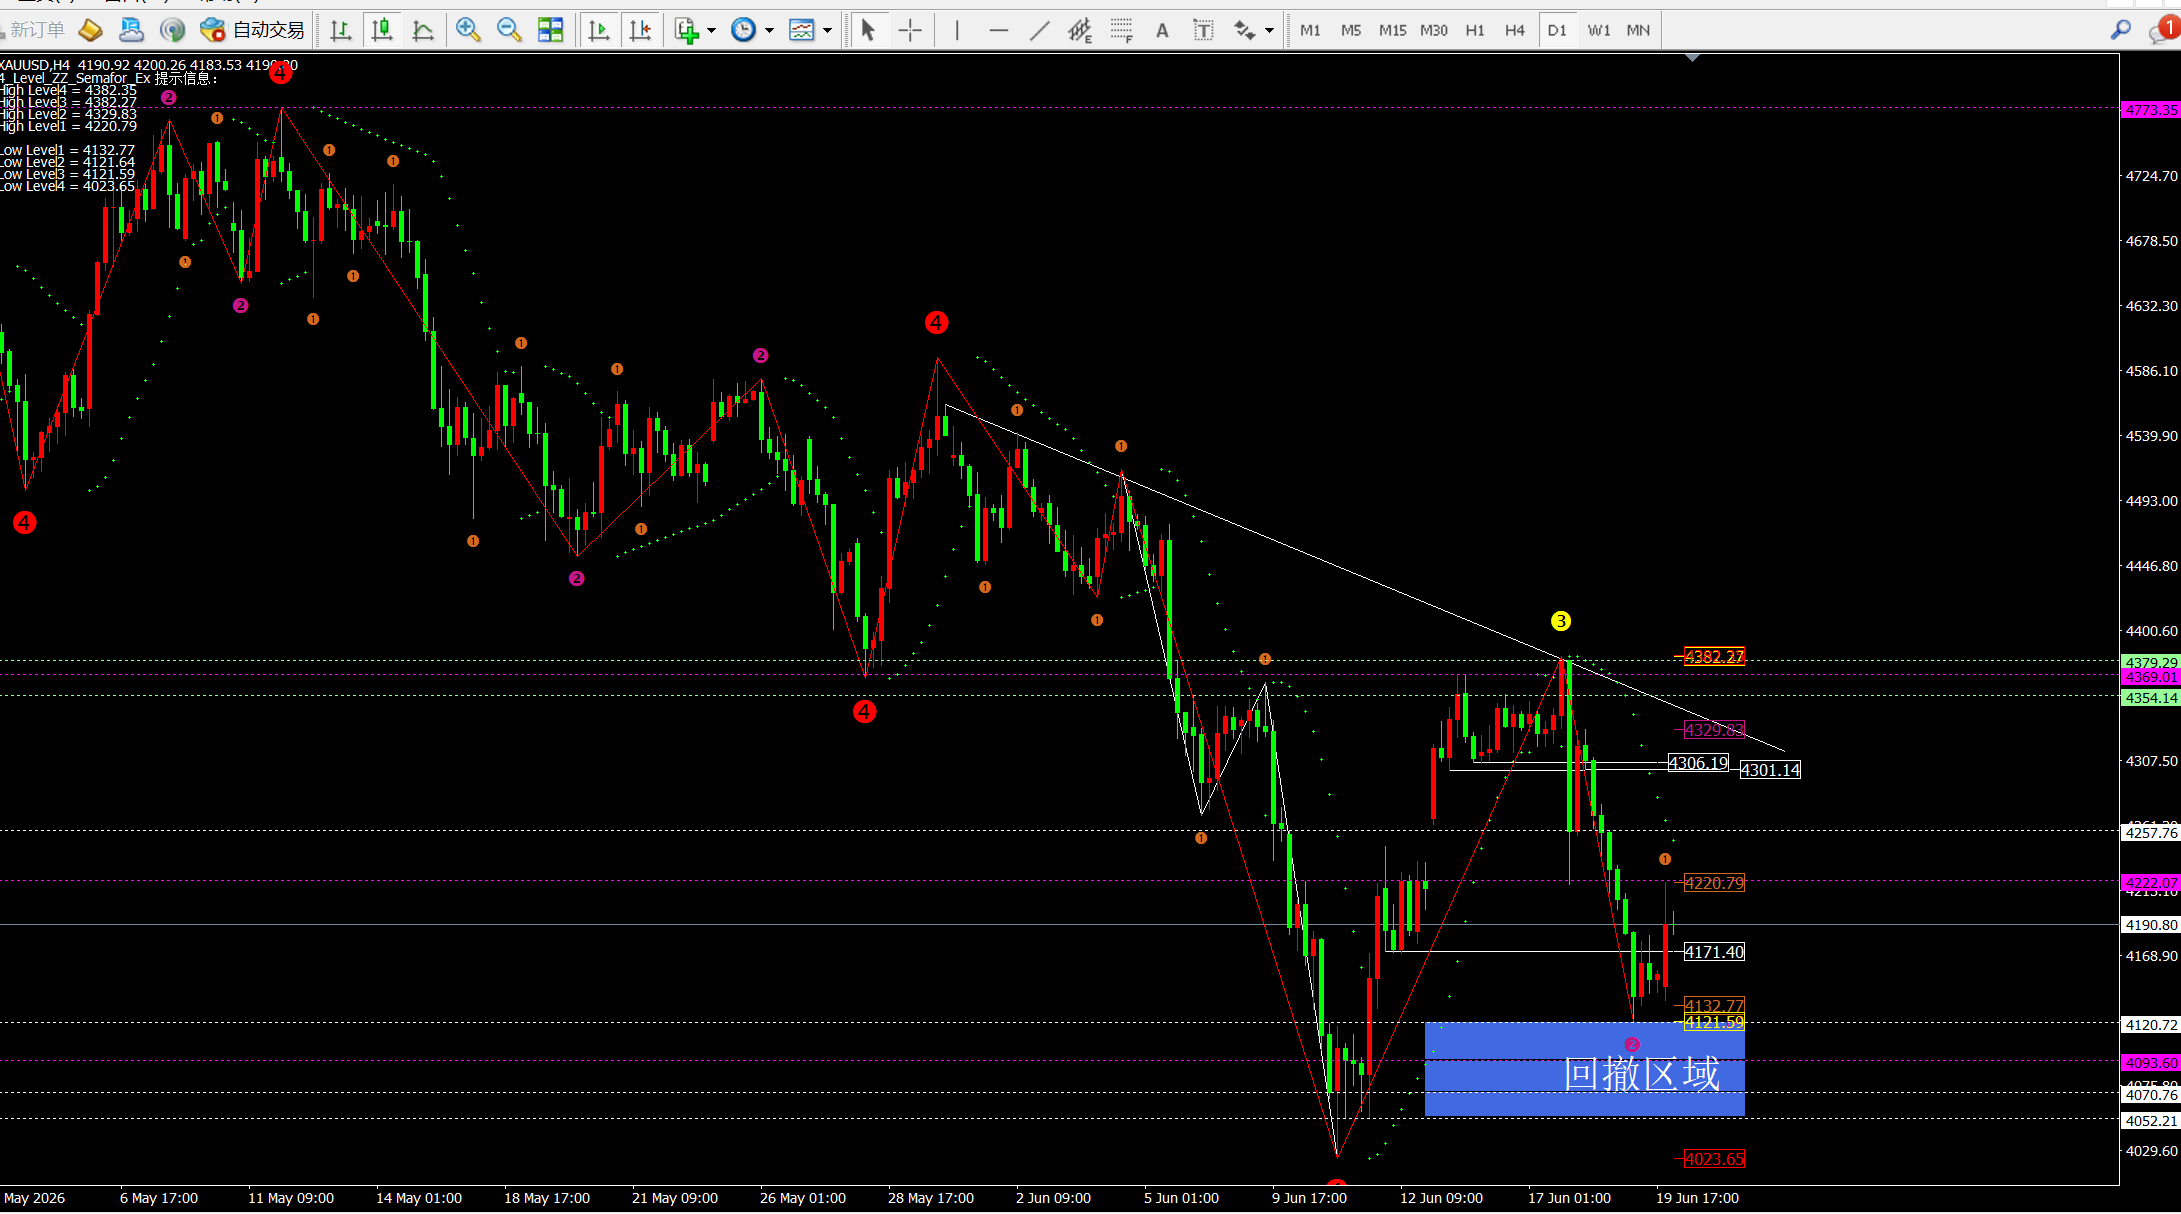The width and height of the screenshot is (2181, 1214).
Task: Open the indicators list icon with green plus
Action: click(x=686, y=30)
